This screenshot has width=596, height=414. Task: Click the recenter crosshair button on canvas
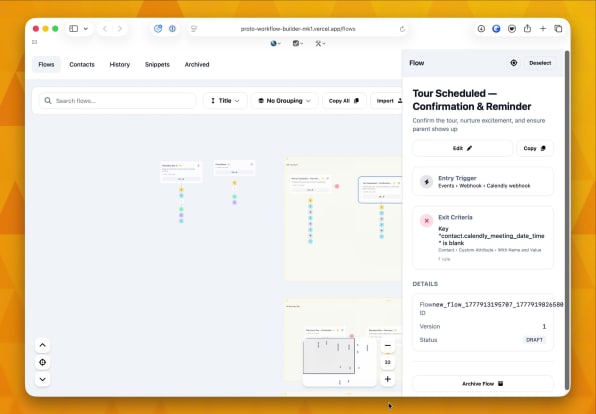[x=43, y=362]
